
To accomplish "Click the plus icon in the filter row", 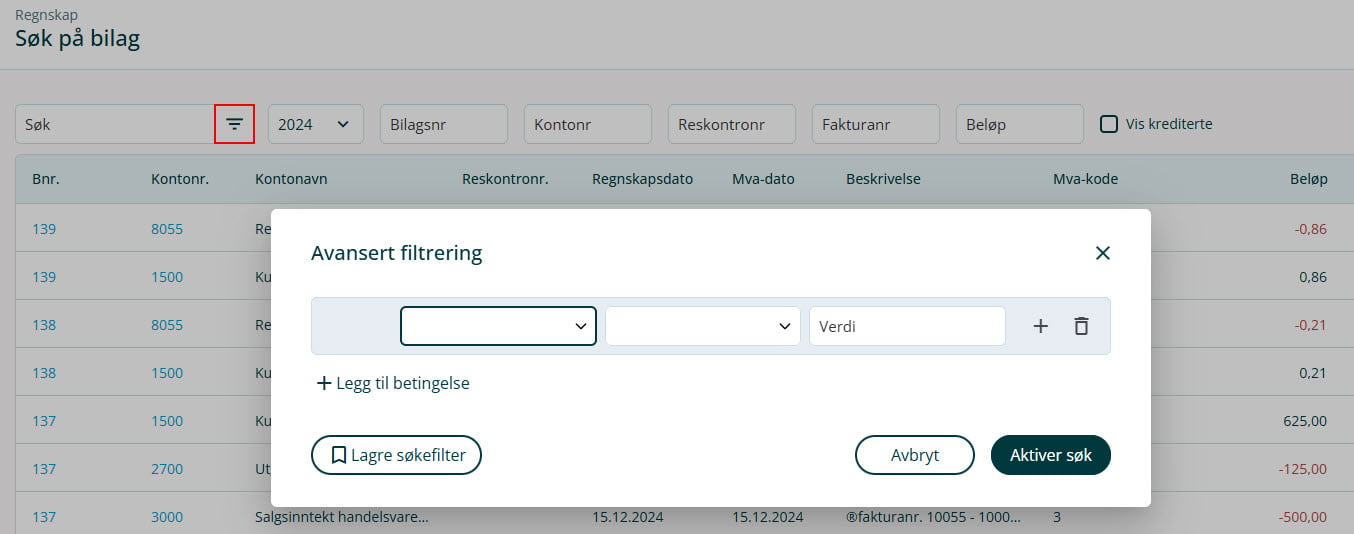I will point(1040,326).
